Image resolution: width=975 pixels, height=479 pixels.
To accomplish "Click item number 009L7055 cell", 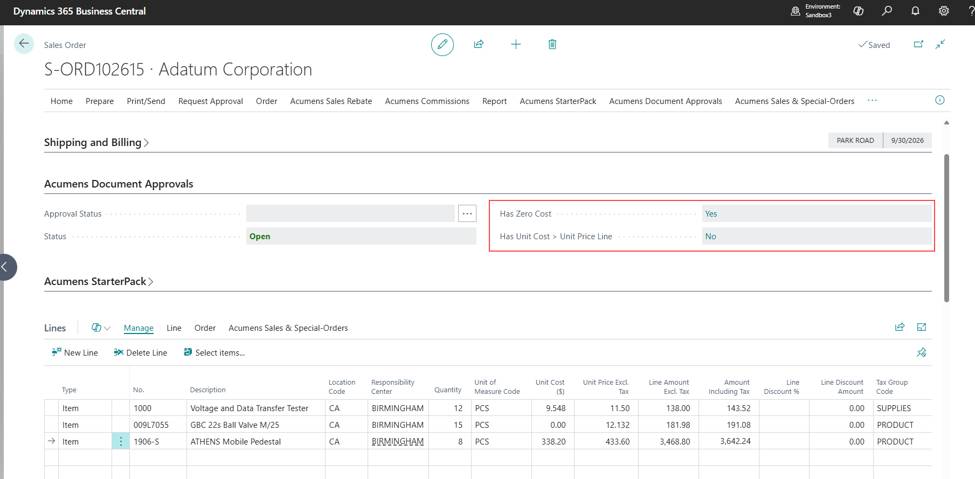I will (158, 425).
